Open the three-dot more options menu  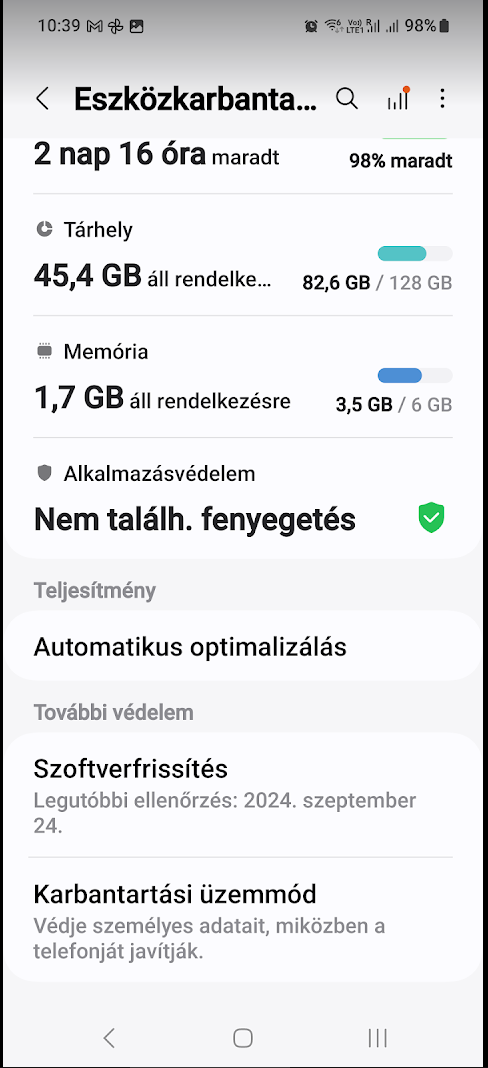pyautogui.click(x=442, y=99)
